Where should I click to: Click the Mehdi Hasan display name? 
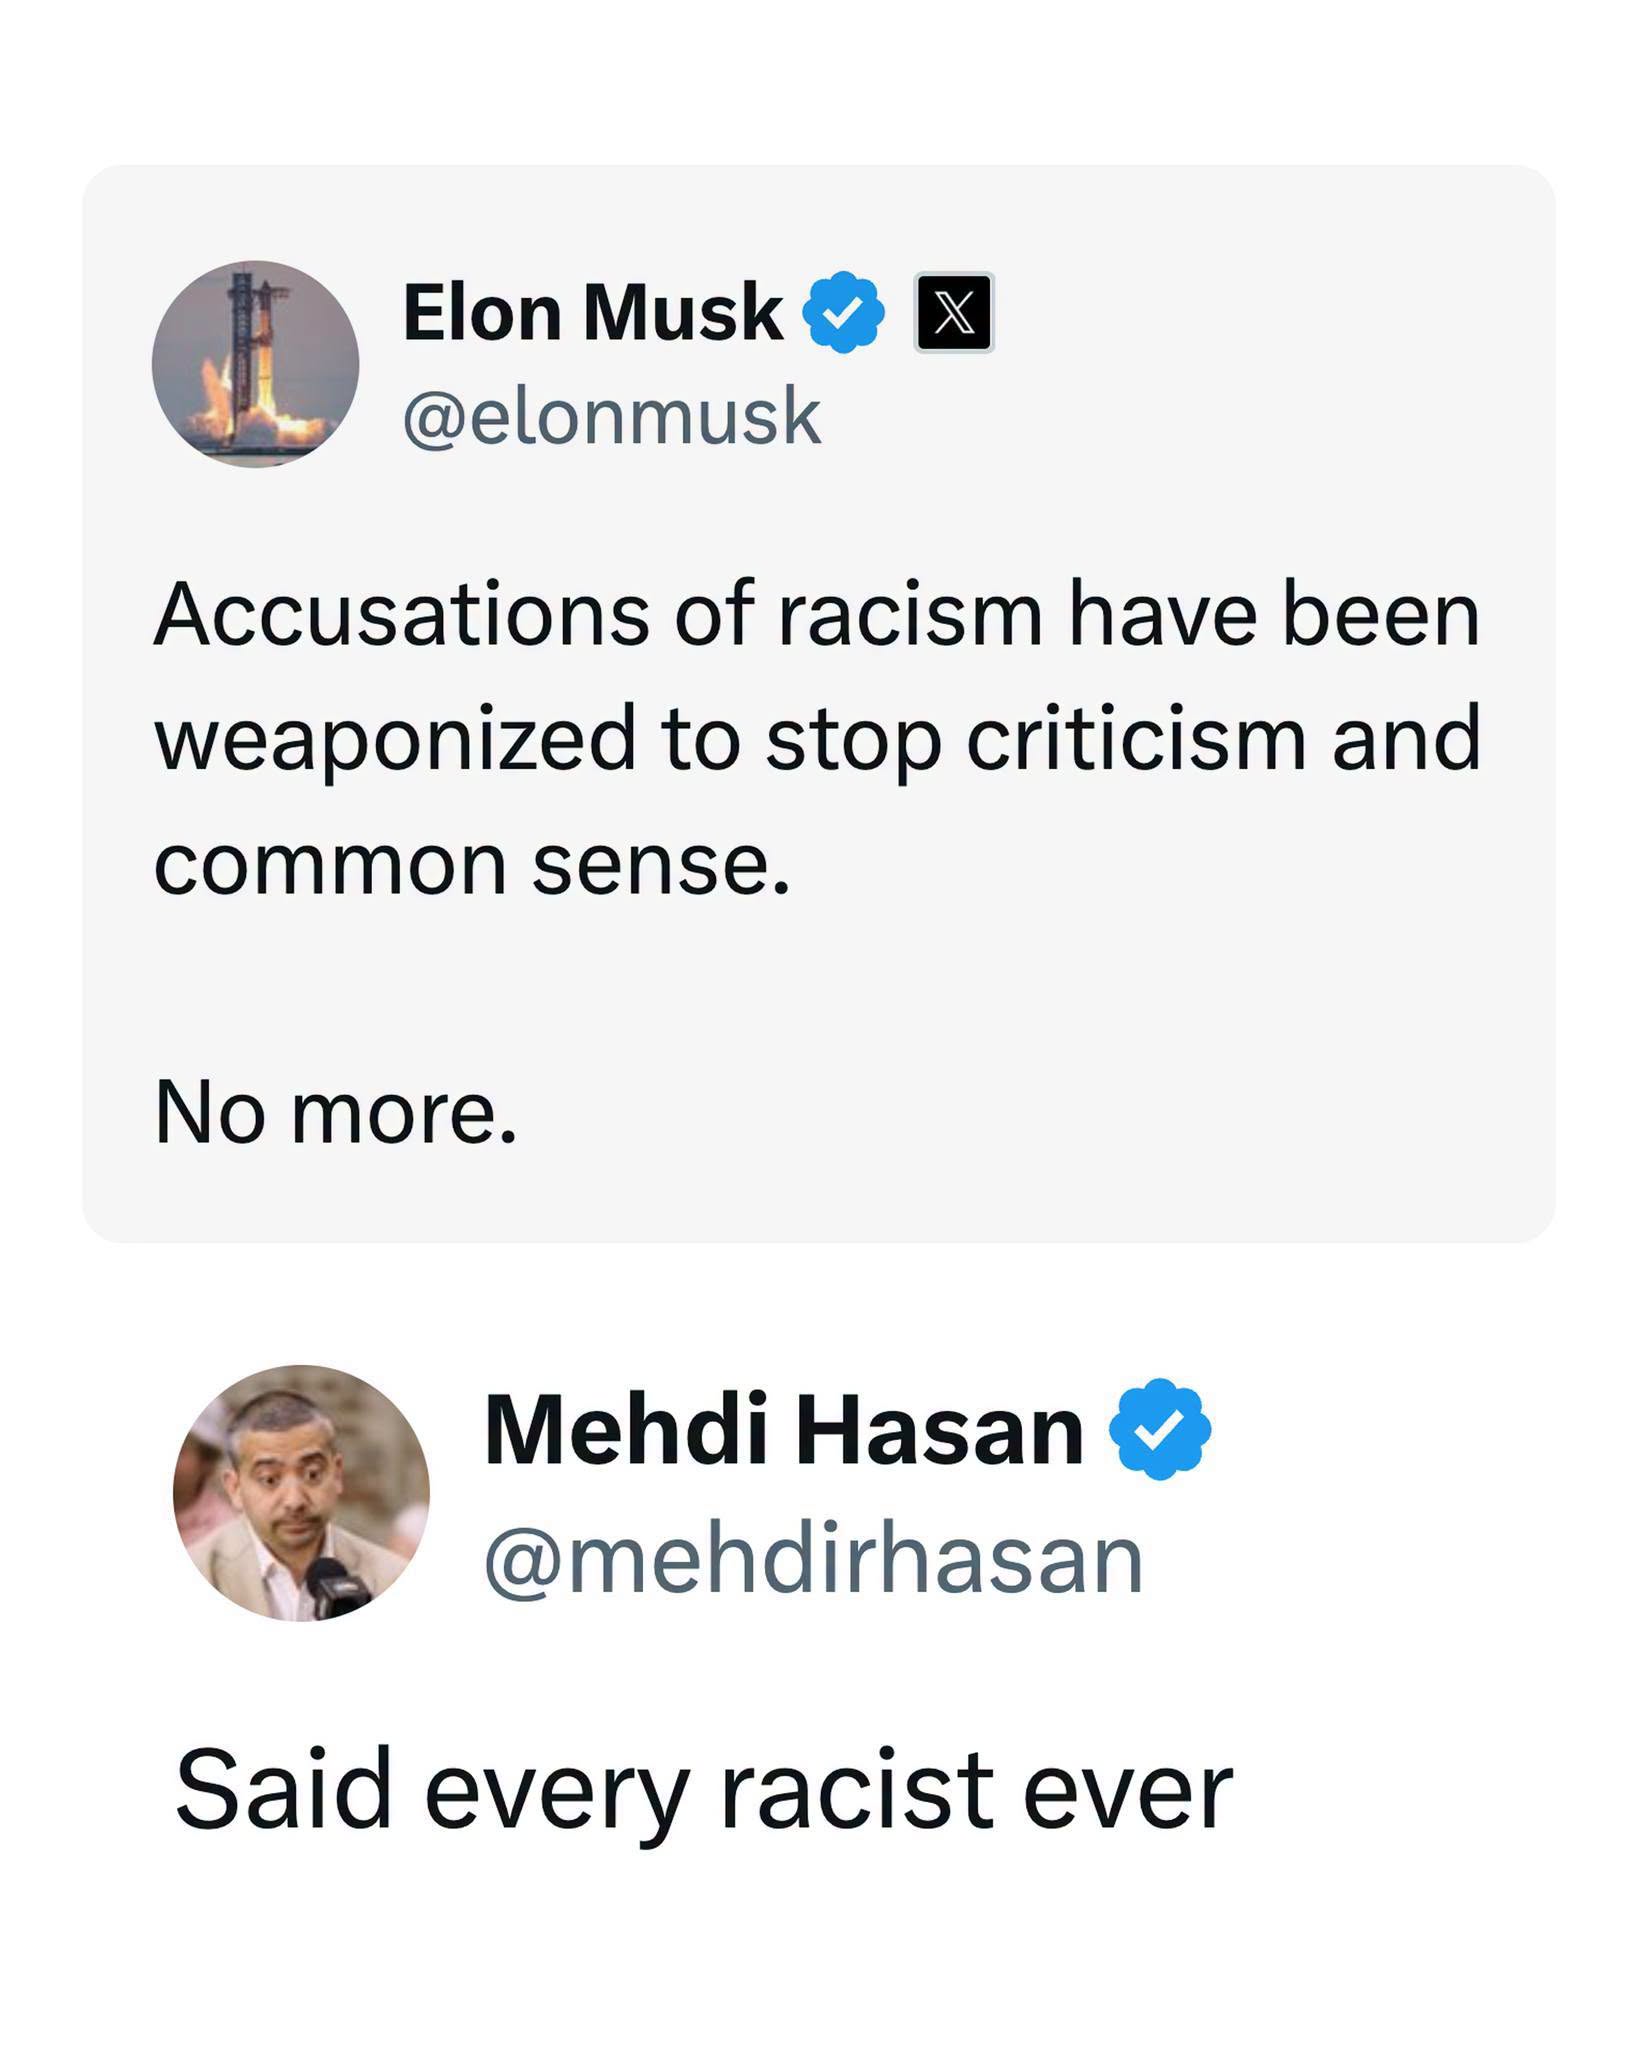[x=784, y=1431]
